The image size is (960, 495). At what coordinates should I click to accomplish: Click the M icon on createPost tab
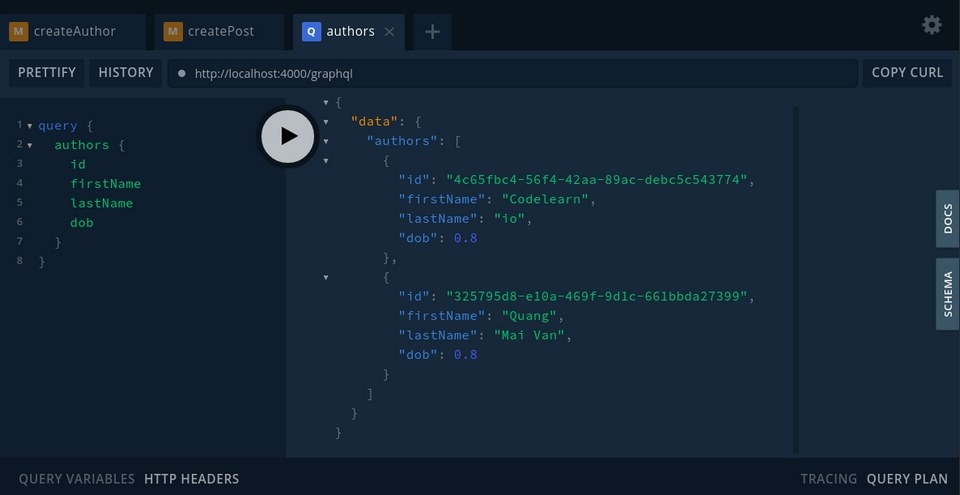(x=173, y=32)
